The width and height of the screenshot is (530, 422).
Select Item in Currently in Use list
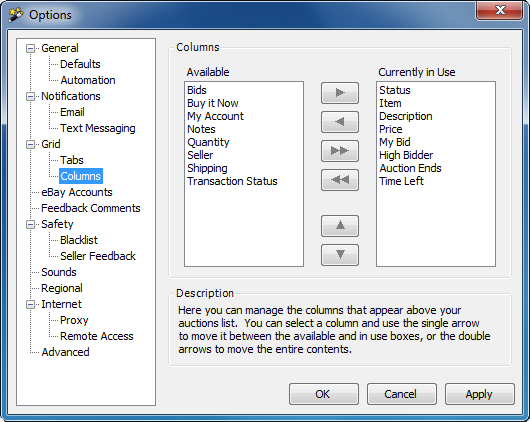coord(390,103)
